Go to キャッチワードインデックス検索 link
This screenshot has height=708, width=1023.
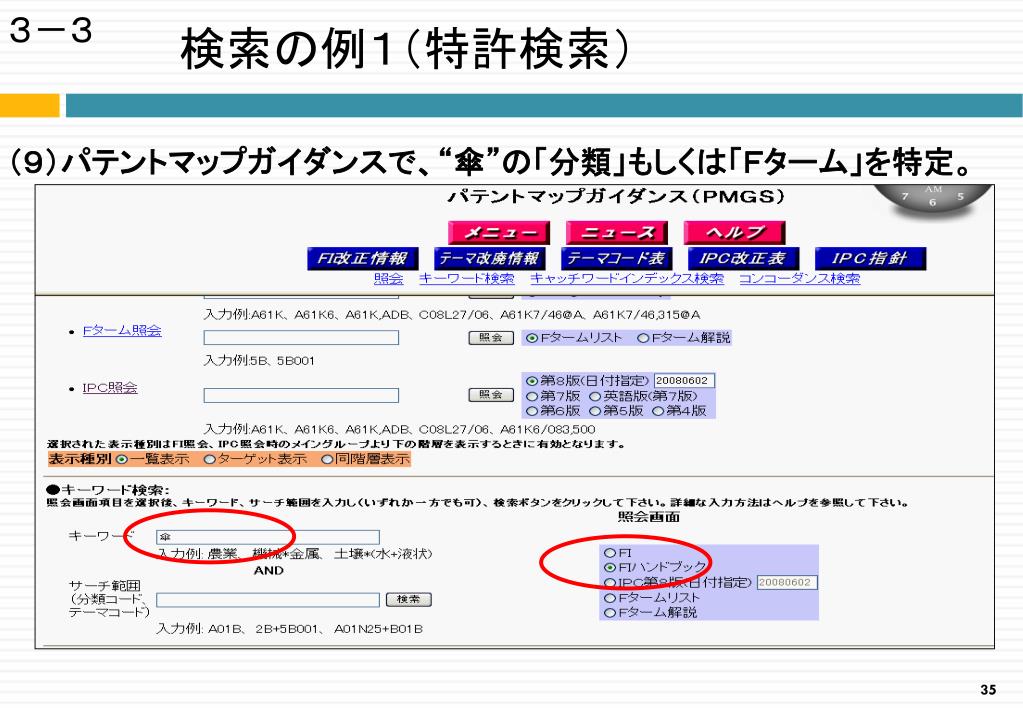click(x=627, y=279)
